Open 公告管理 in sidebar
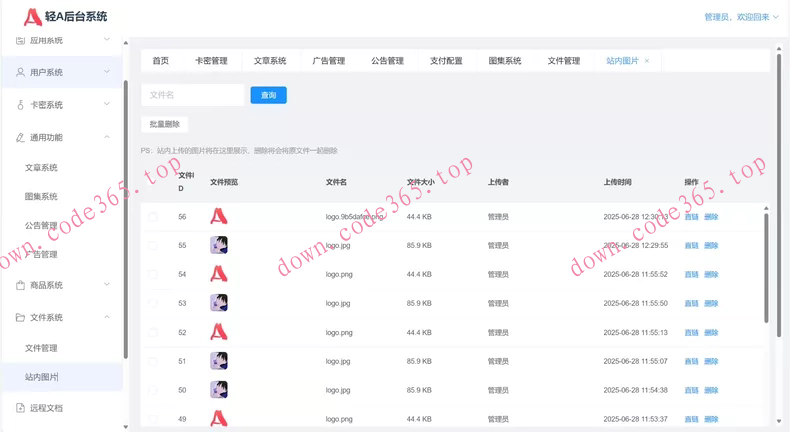 pyautogui.click(x=41, y=225)
